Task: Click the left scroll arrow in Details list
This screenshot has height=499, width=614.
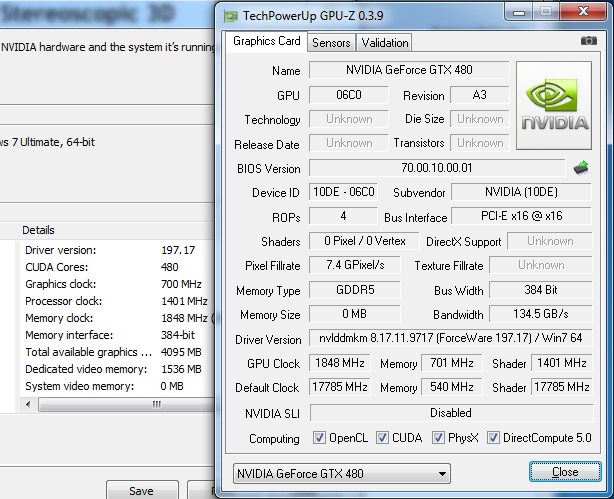Action: coord(28,404)
